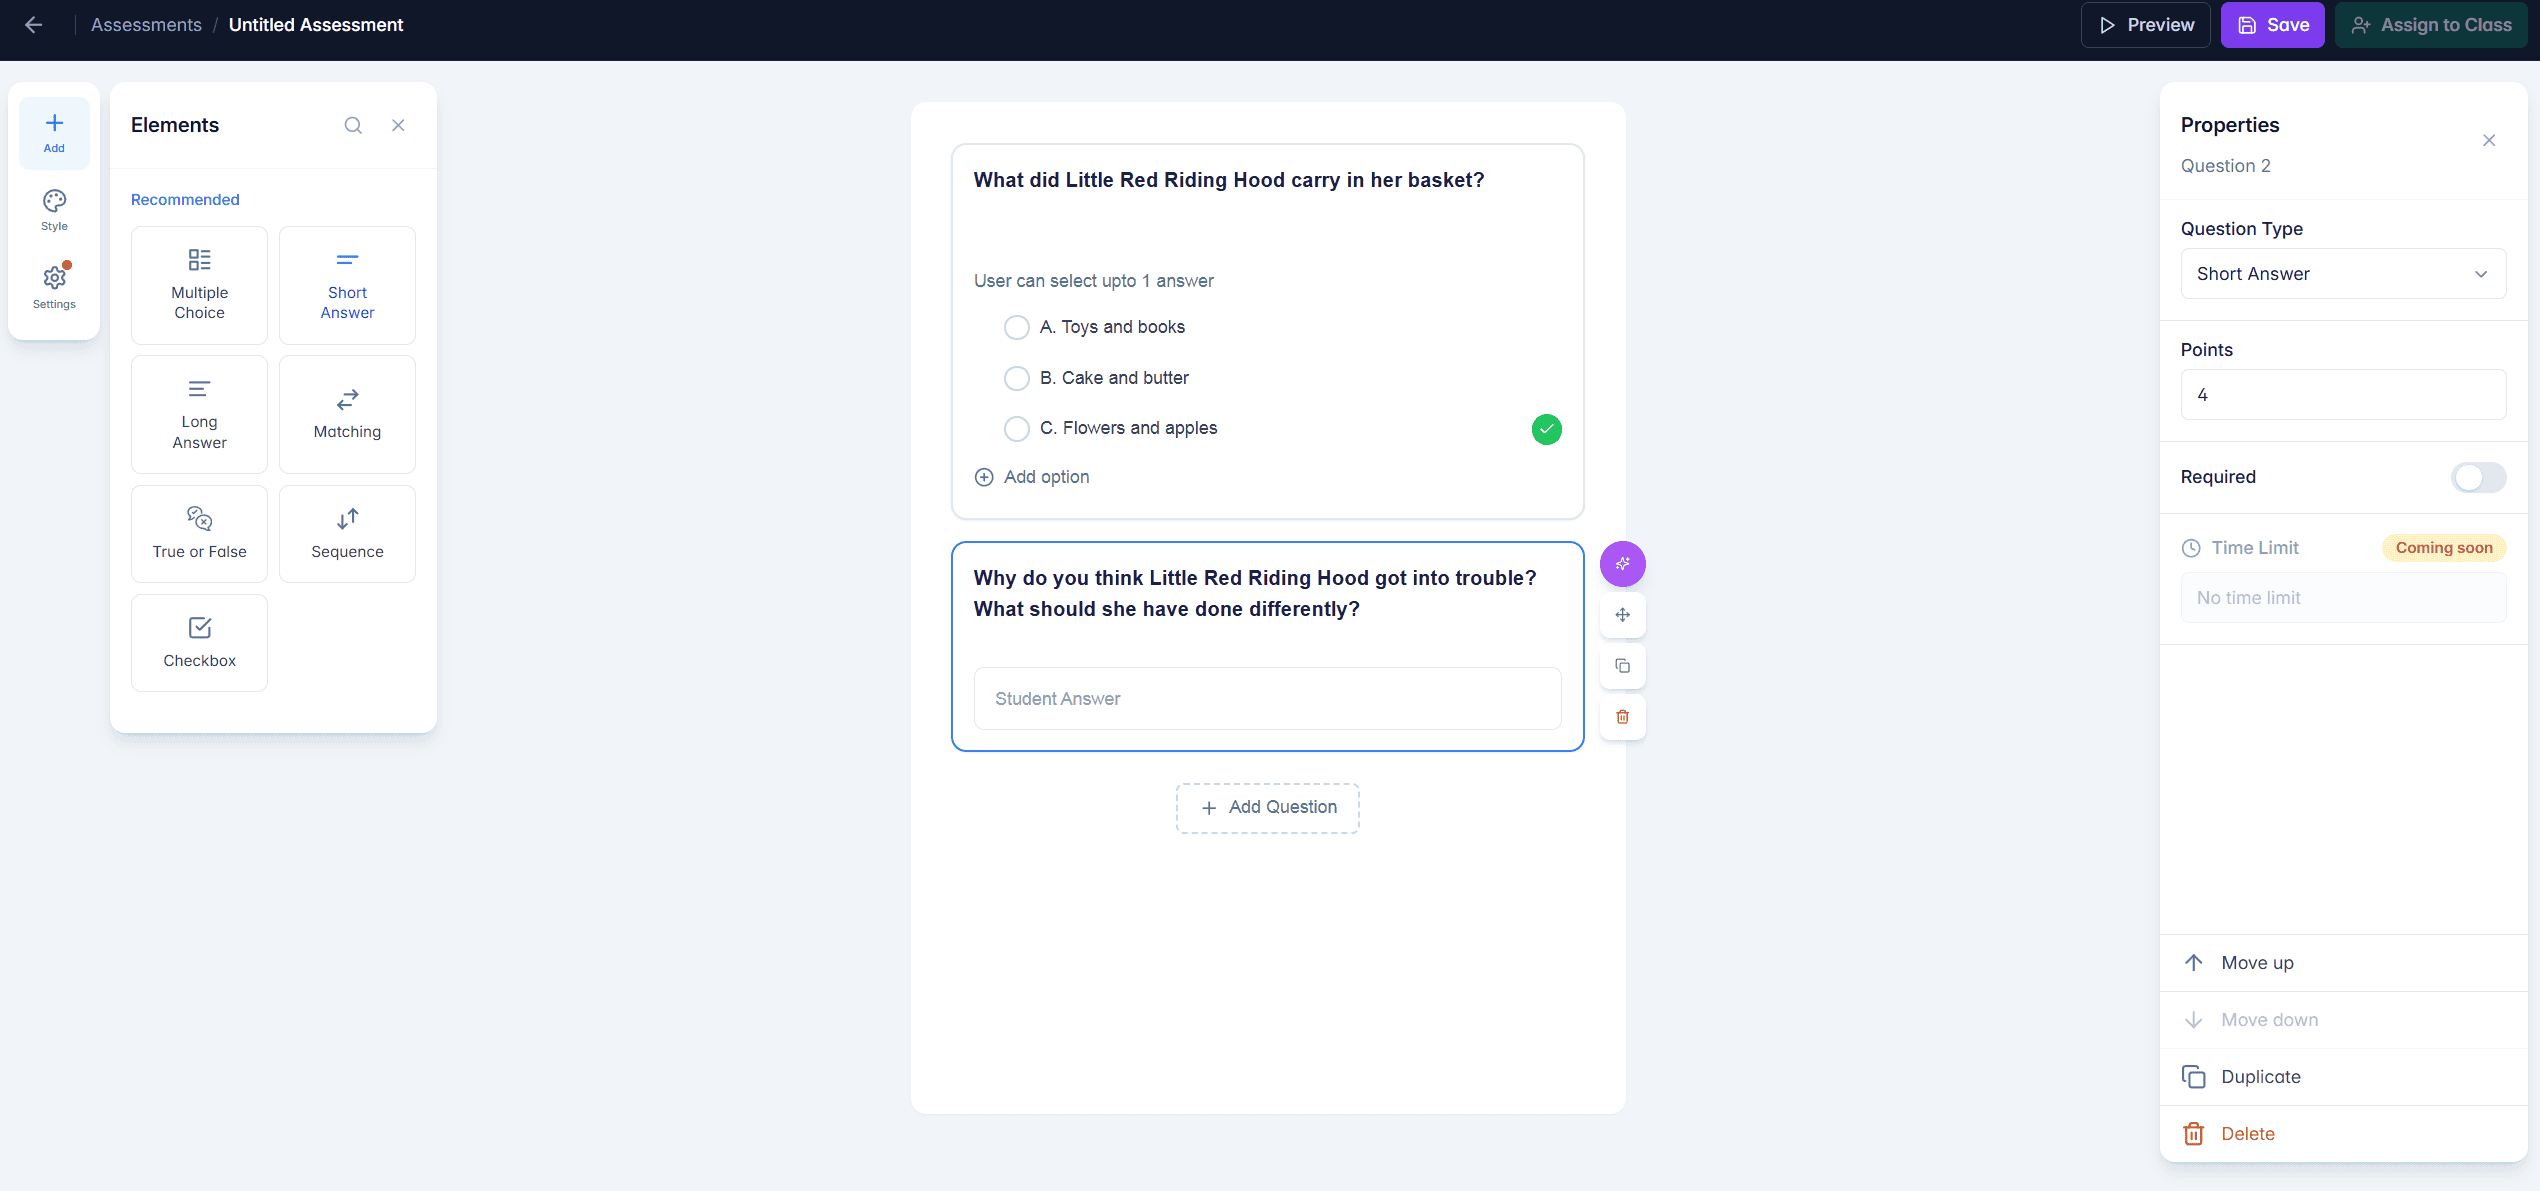Viewport: 2540px width, 1191px height.
Task: Select the Multiple Choice element
Action: (198, 284)
